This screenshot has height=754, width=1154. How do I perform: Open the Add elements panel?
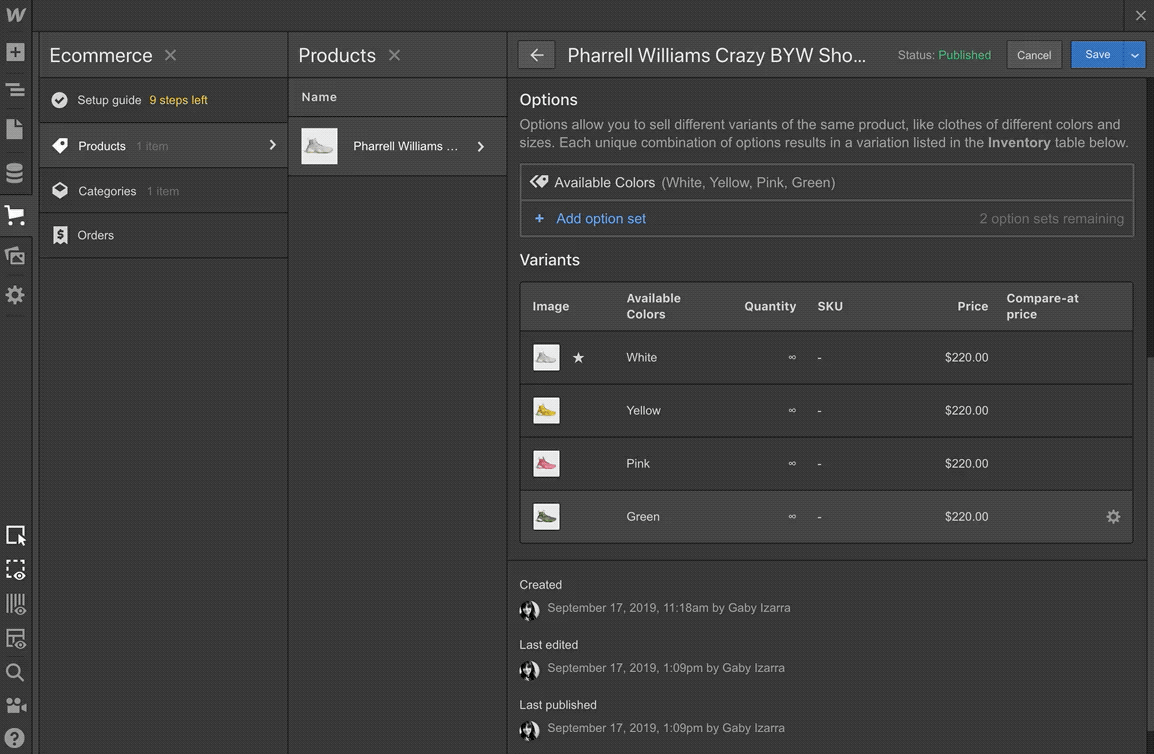[x=15, y=52]
